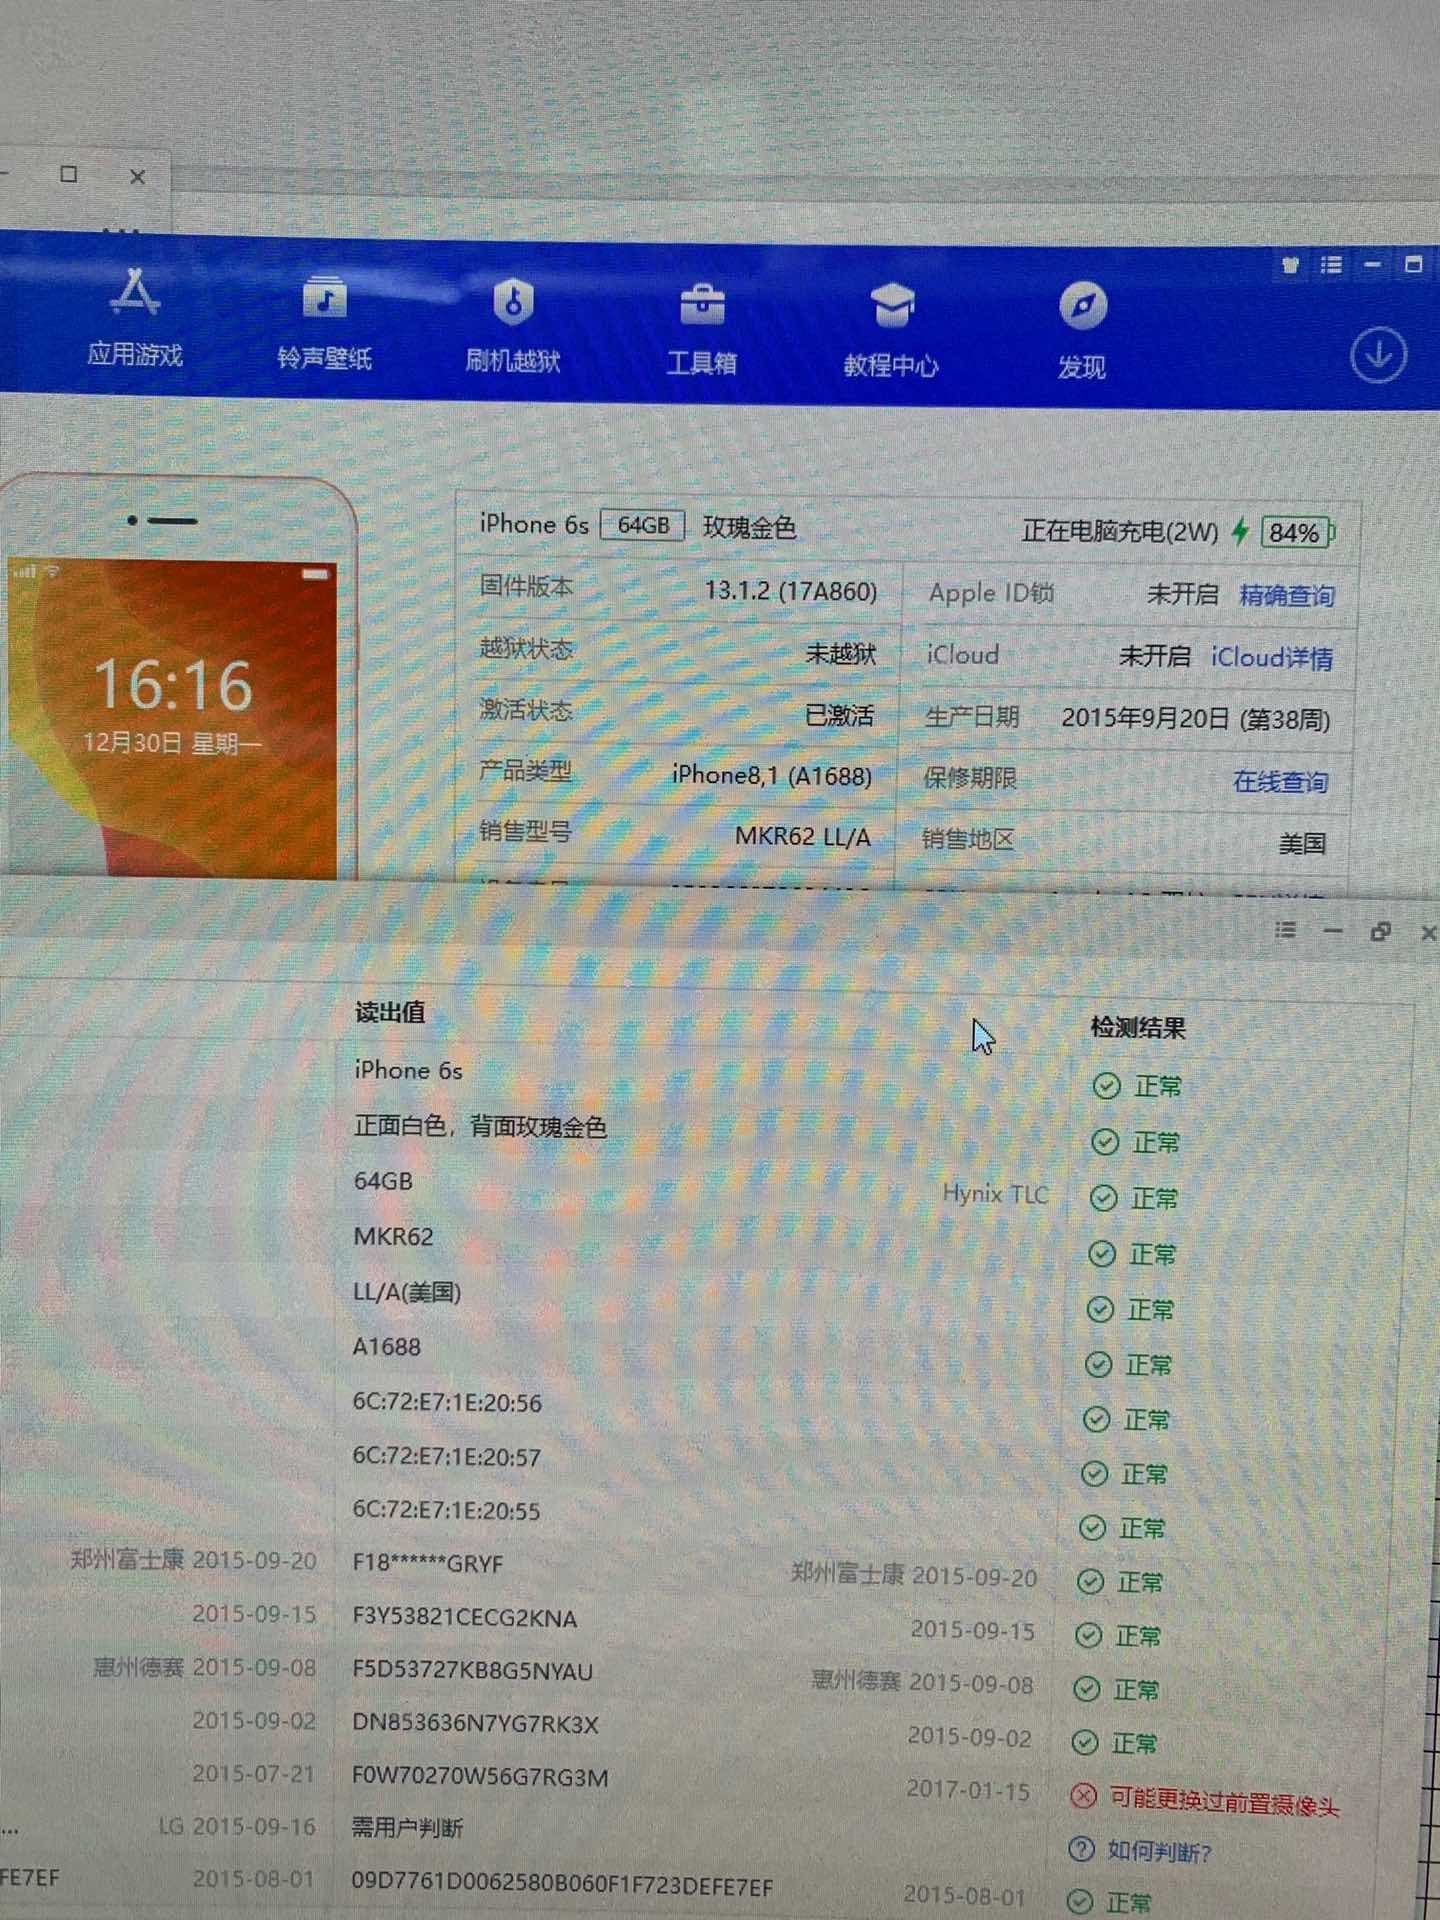Click 在线查询 for warranty period
This screenshot has height=1920, width=1440.
tap(1280, 782)
